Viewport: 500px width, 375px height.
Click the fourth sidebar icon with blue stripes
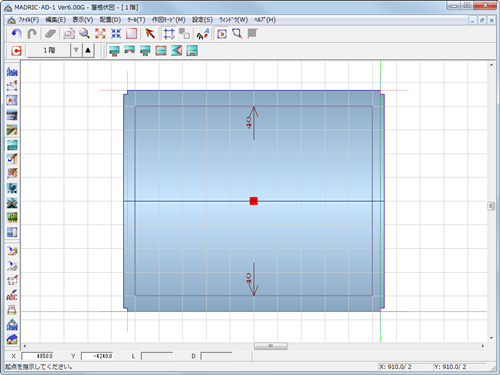click(x=12, y=115)
